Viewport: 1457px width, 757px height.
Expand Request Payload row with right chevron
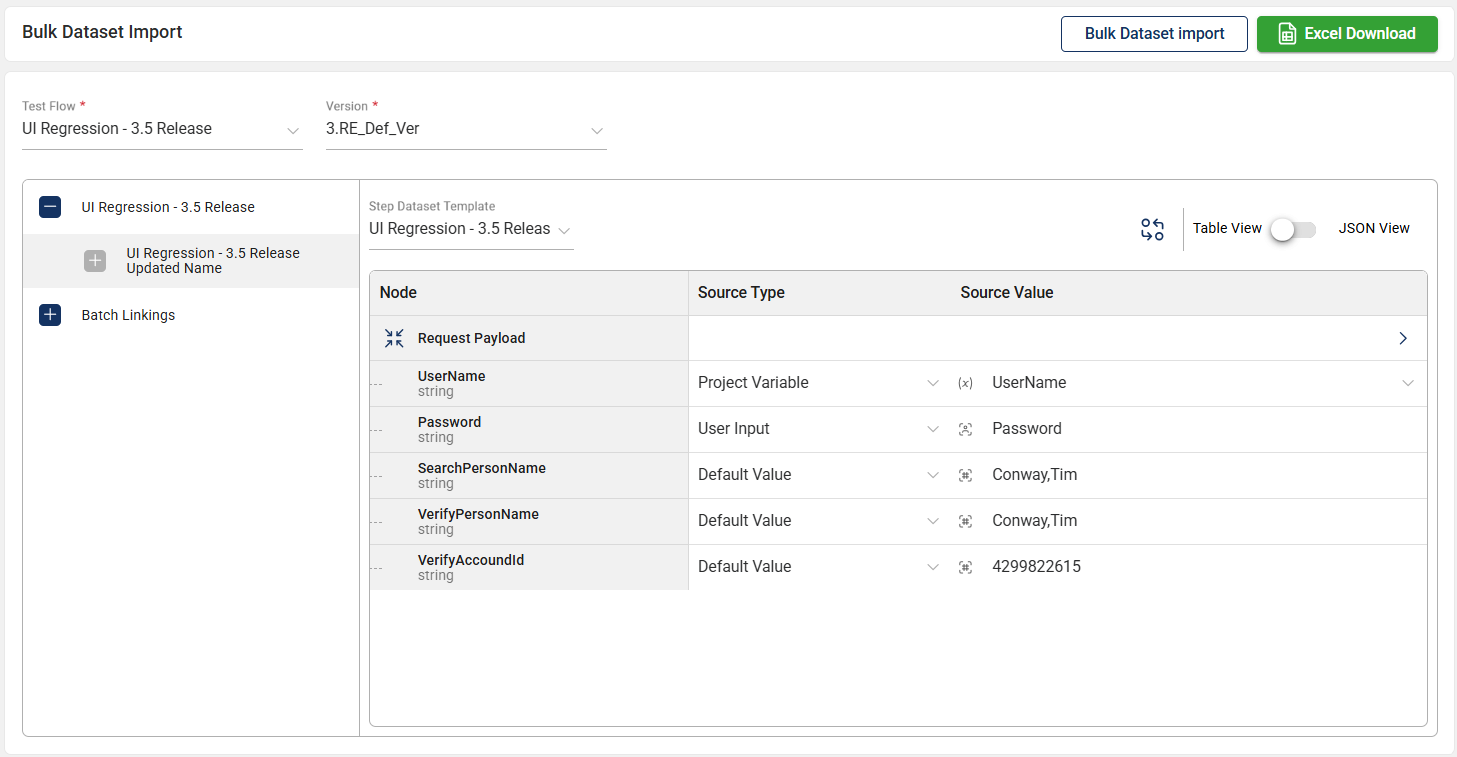(x=1403, y=338)
